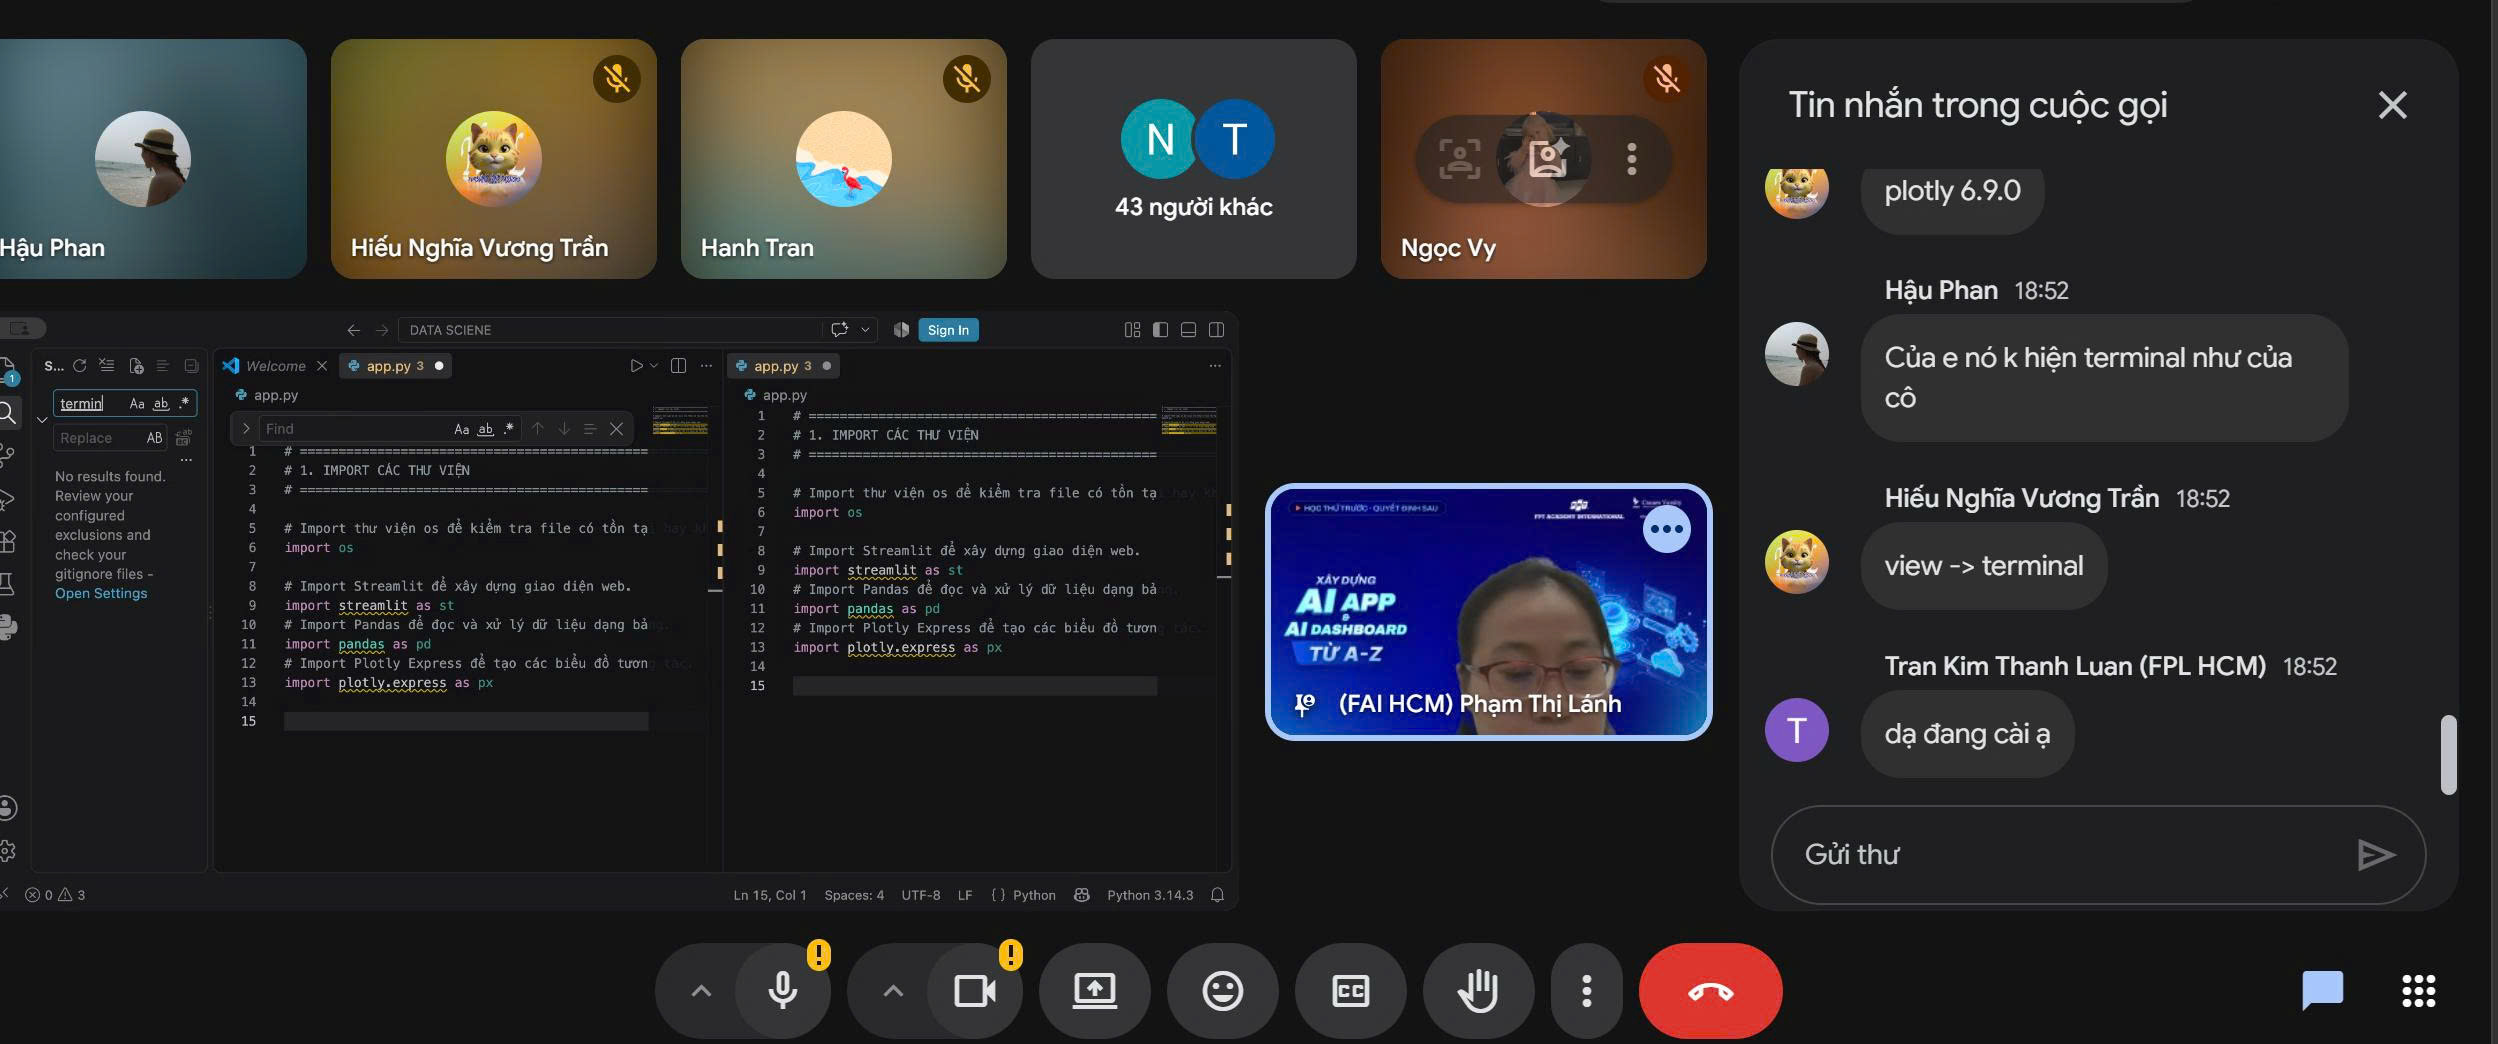Toggle the in-call chat panel icon
Viewport: 2498px width, 1044px height.
pos(2322,991)
